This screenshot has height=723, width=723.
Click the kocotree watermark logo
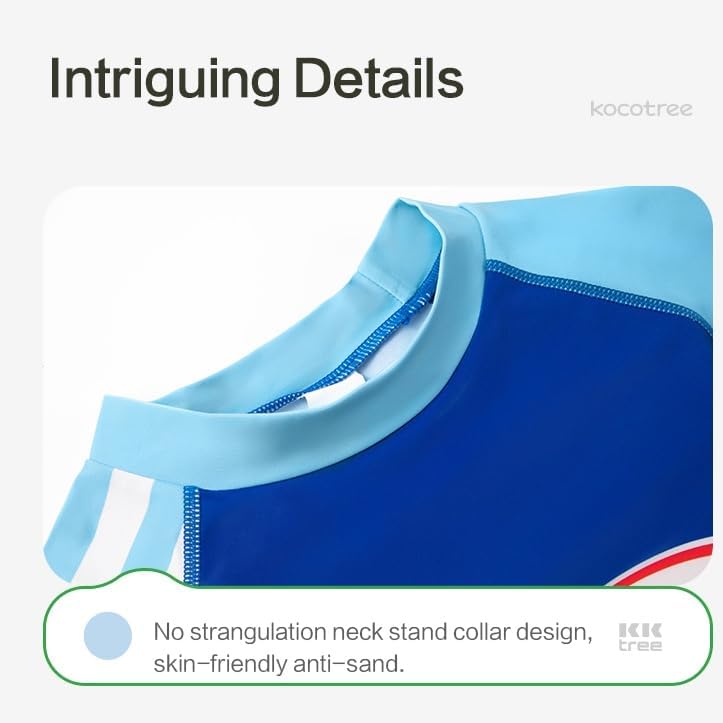[x=641, y=109]
